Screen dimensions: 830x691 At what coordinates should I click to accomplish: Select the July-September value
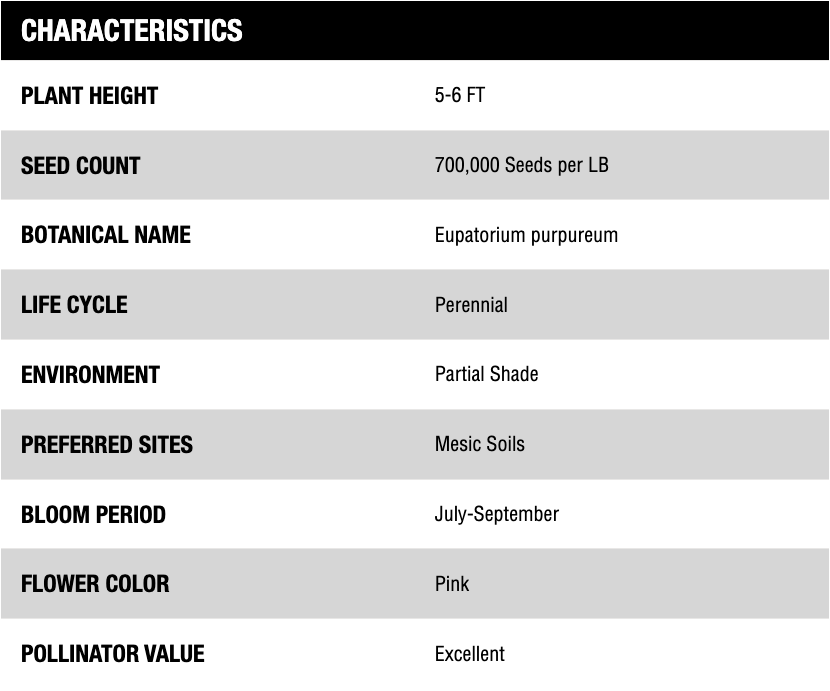(x=496, y=514)
